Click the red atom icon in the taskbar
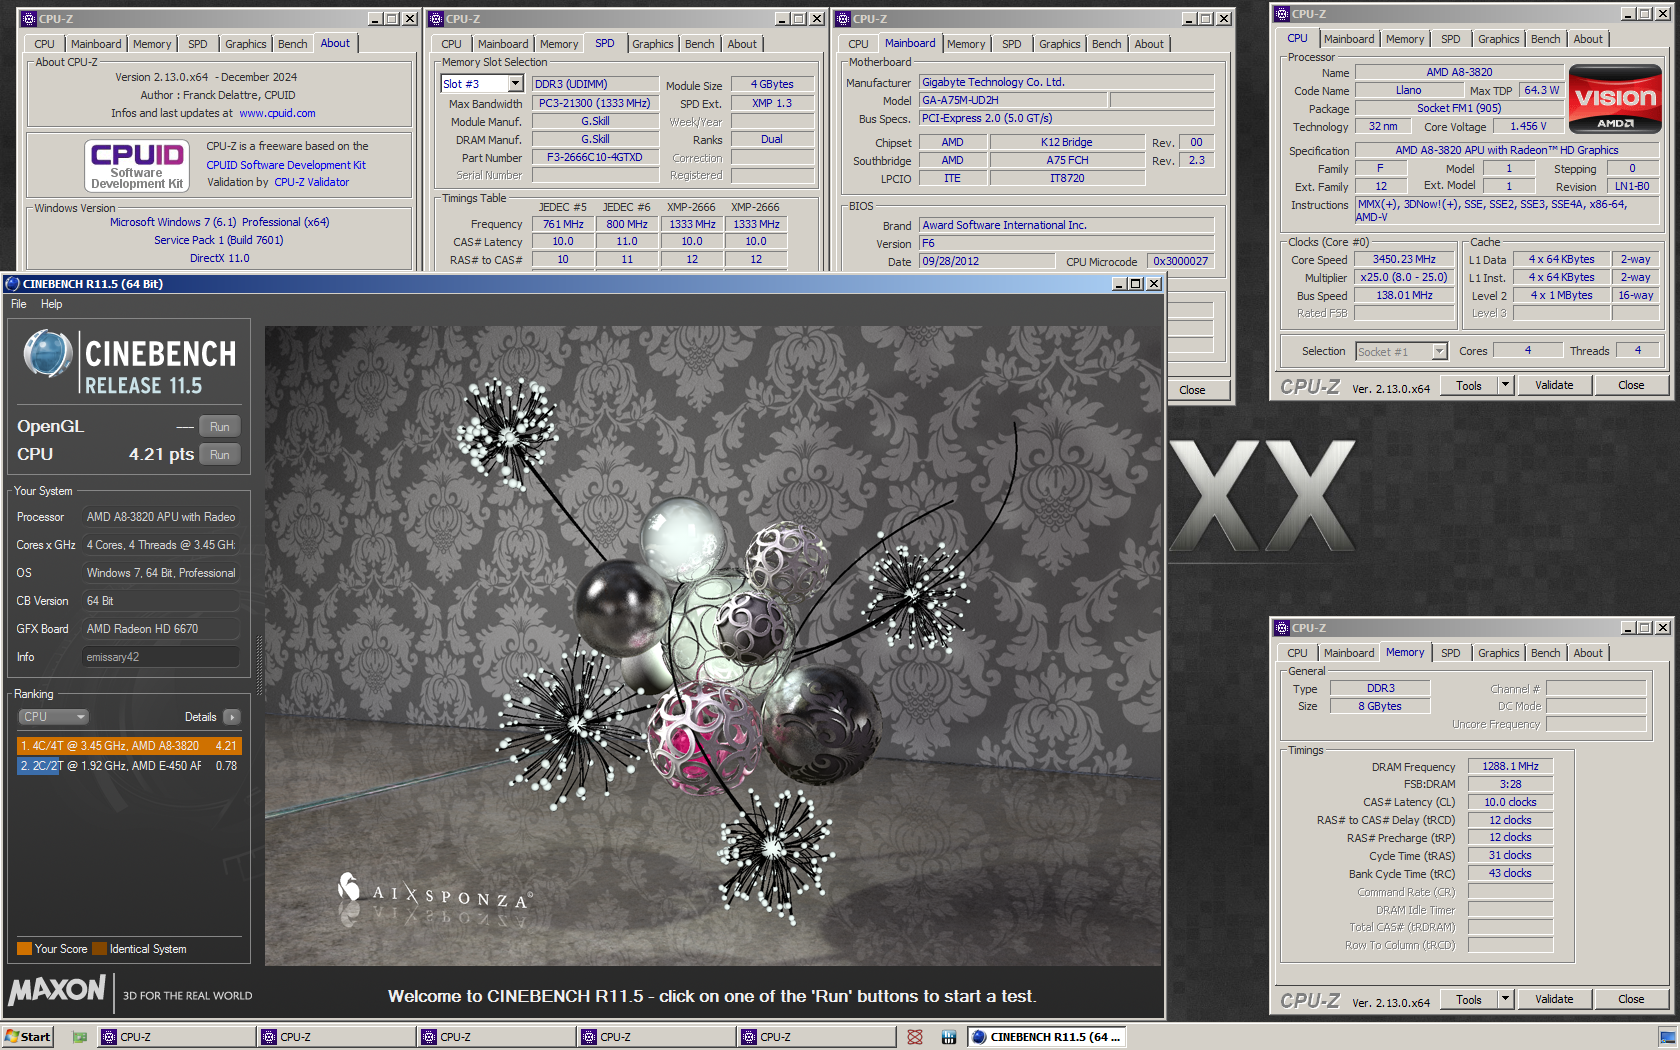This screenshot has width=1680, height=1050. click(914, 1037)
